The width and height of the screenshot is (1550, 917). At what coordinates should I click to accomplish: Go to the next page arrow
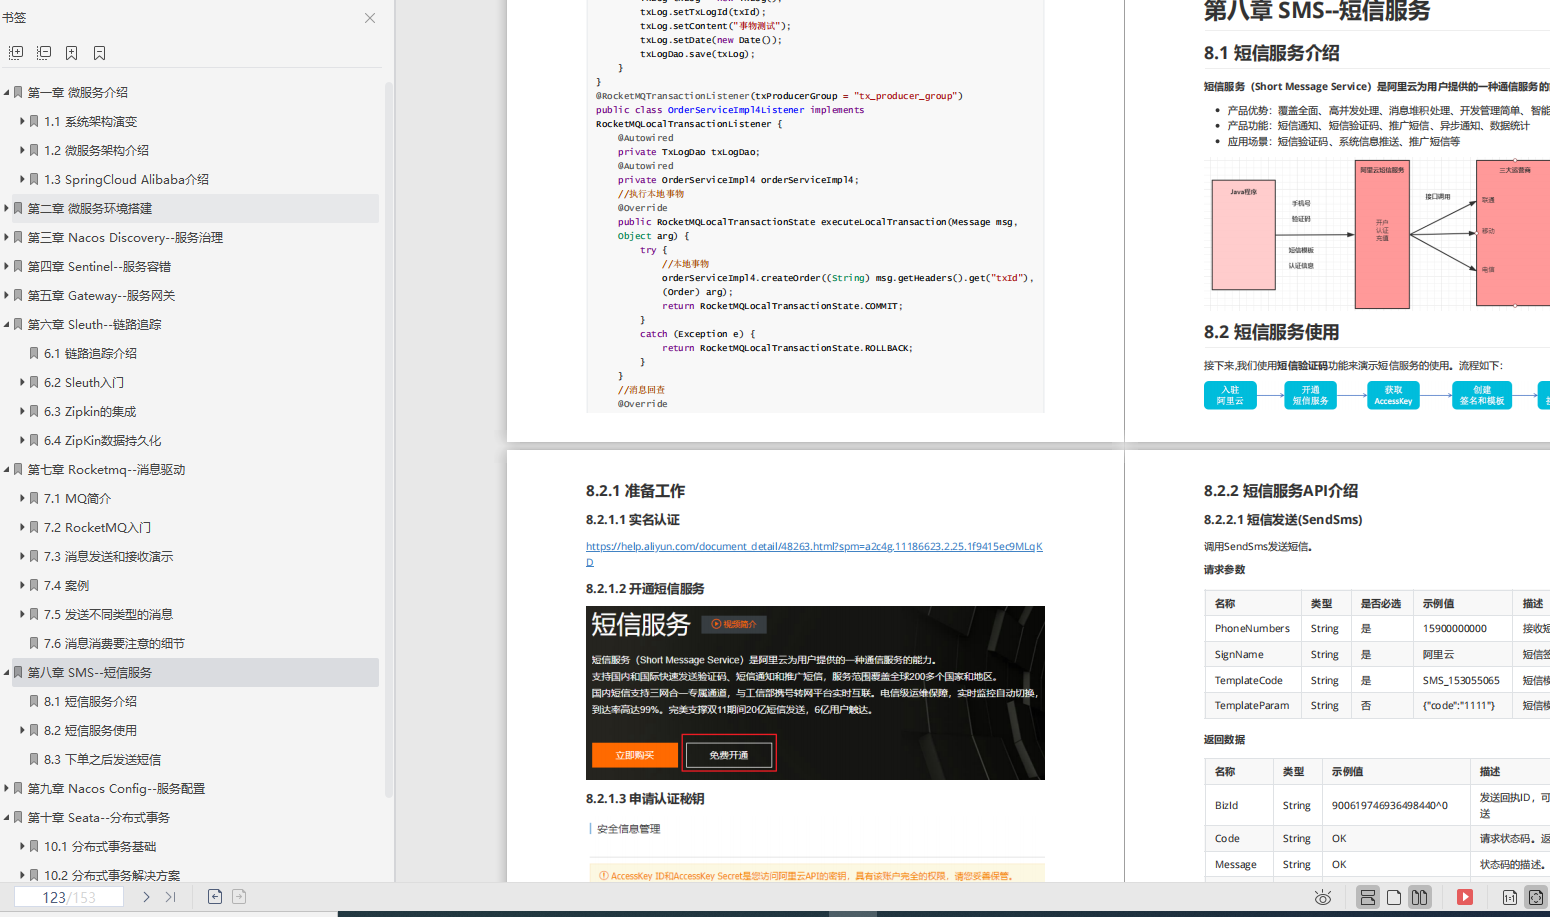point(146,897)
